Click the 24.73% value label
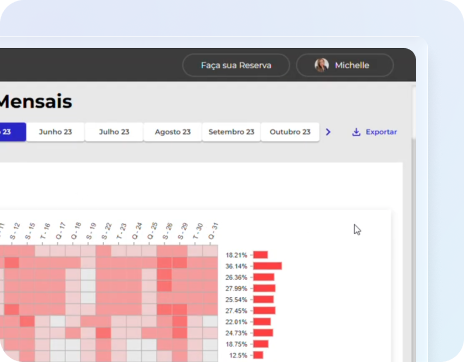 click(x=236, y=333)
